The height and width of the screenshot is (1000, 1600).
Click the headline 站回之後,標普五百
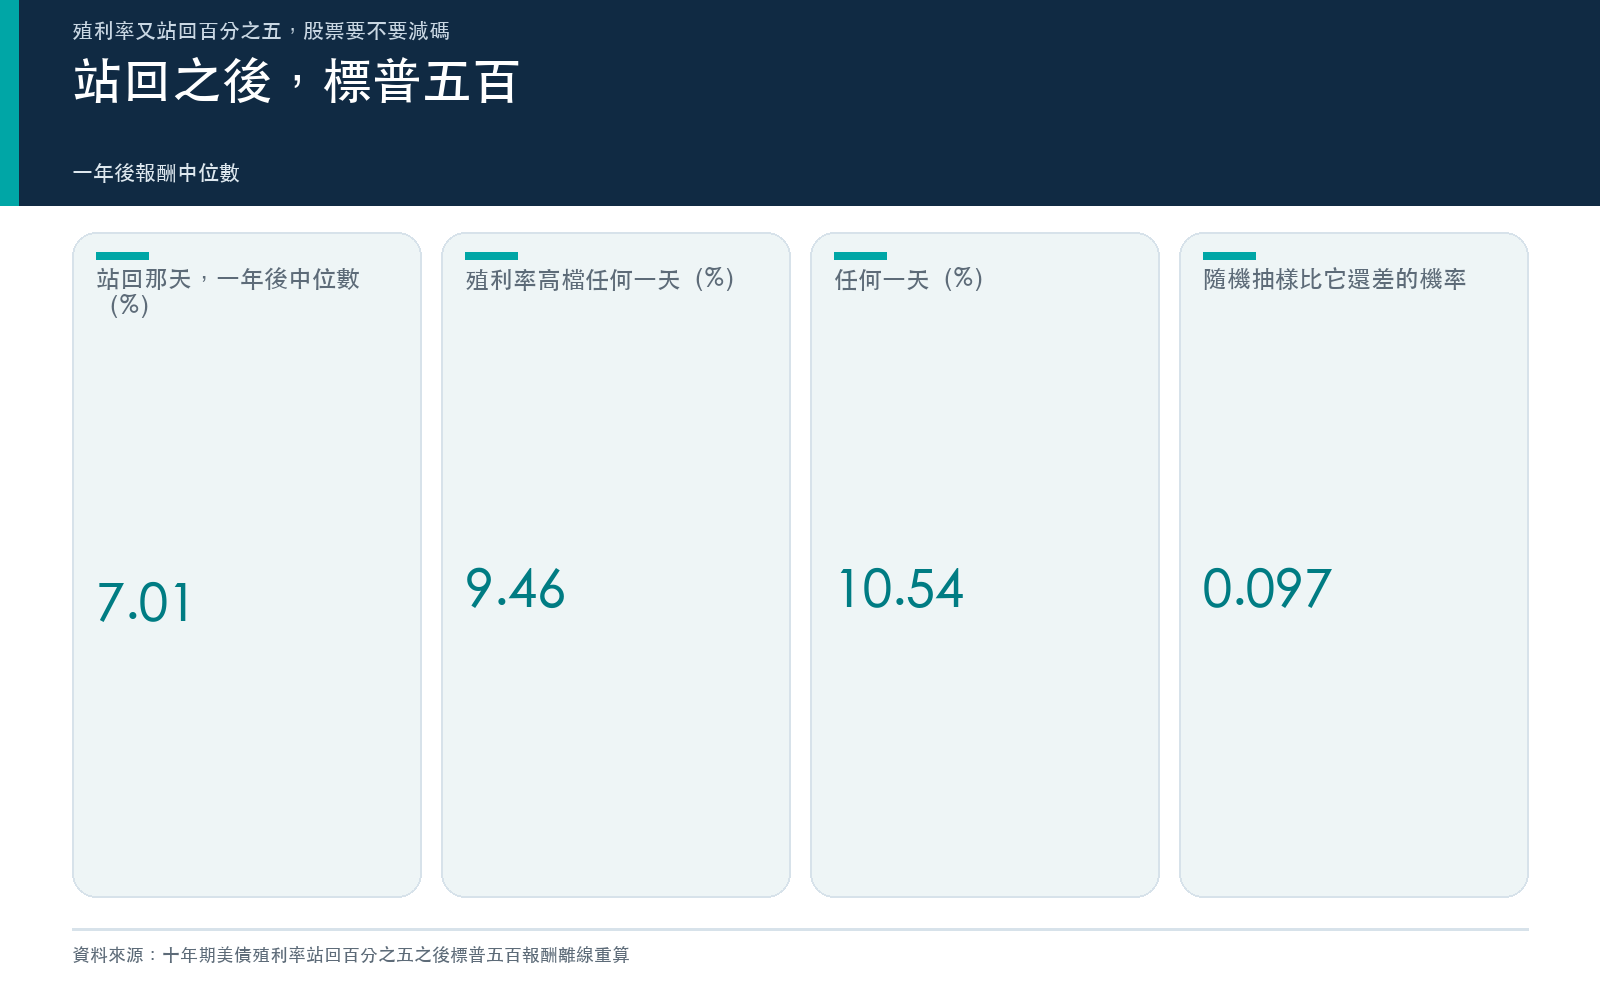pyautogui.click(x=296, y=81)
